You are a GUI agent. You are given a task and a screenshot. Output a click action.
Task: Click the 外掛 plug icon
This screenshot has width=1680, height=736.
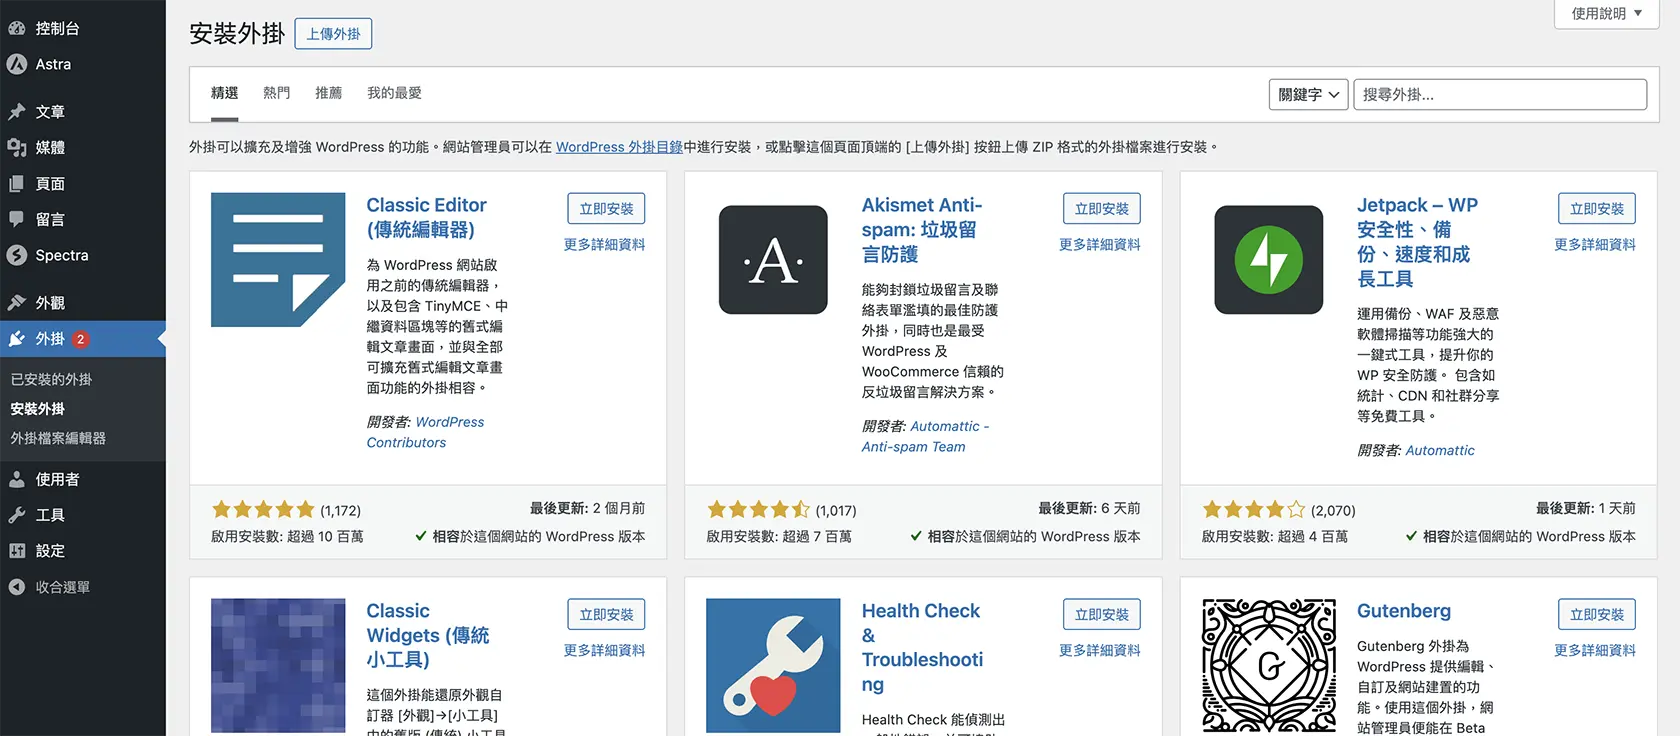(x=17, y=339)
